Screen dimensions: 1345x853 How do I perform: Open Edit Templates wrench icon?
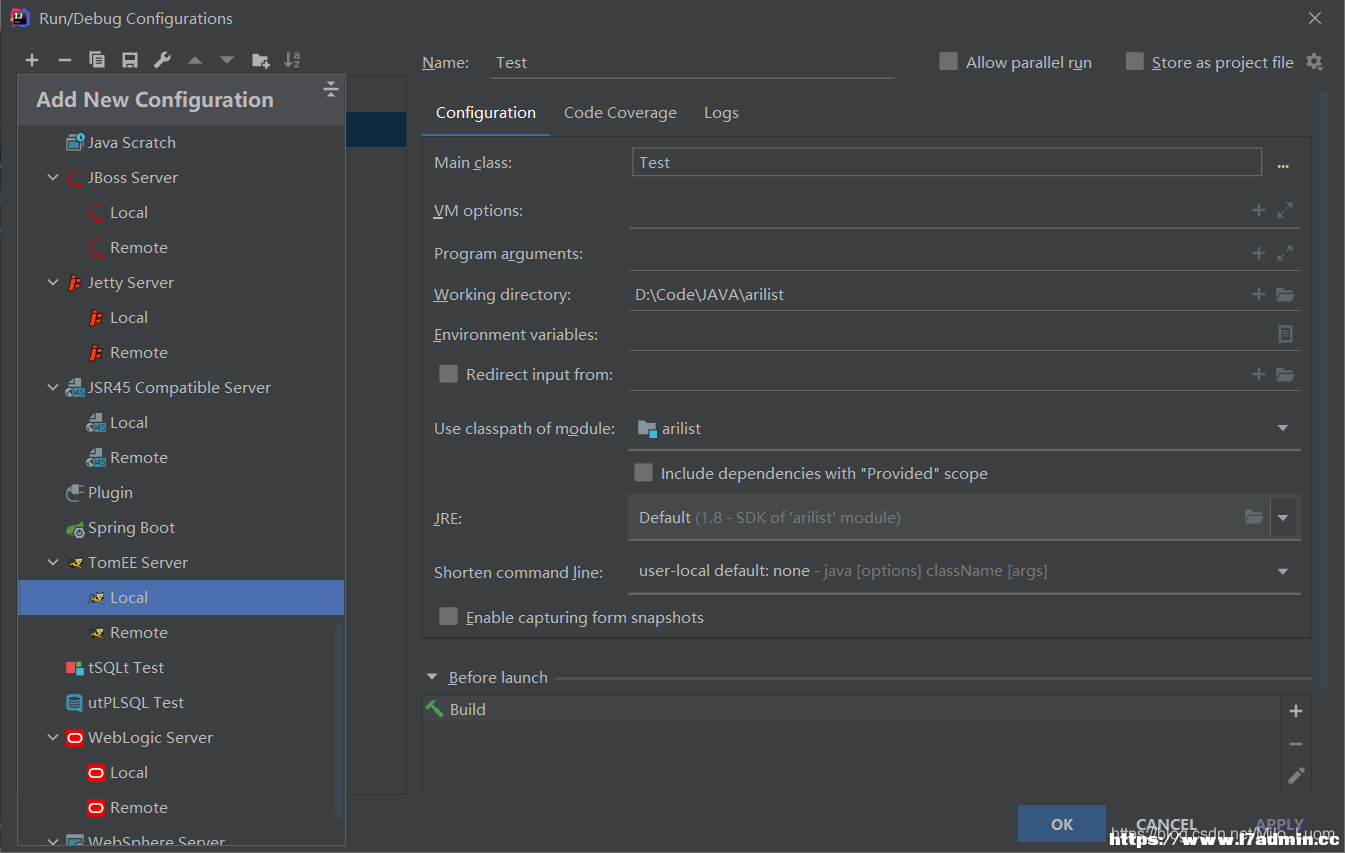tap(162, 61)
